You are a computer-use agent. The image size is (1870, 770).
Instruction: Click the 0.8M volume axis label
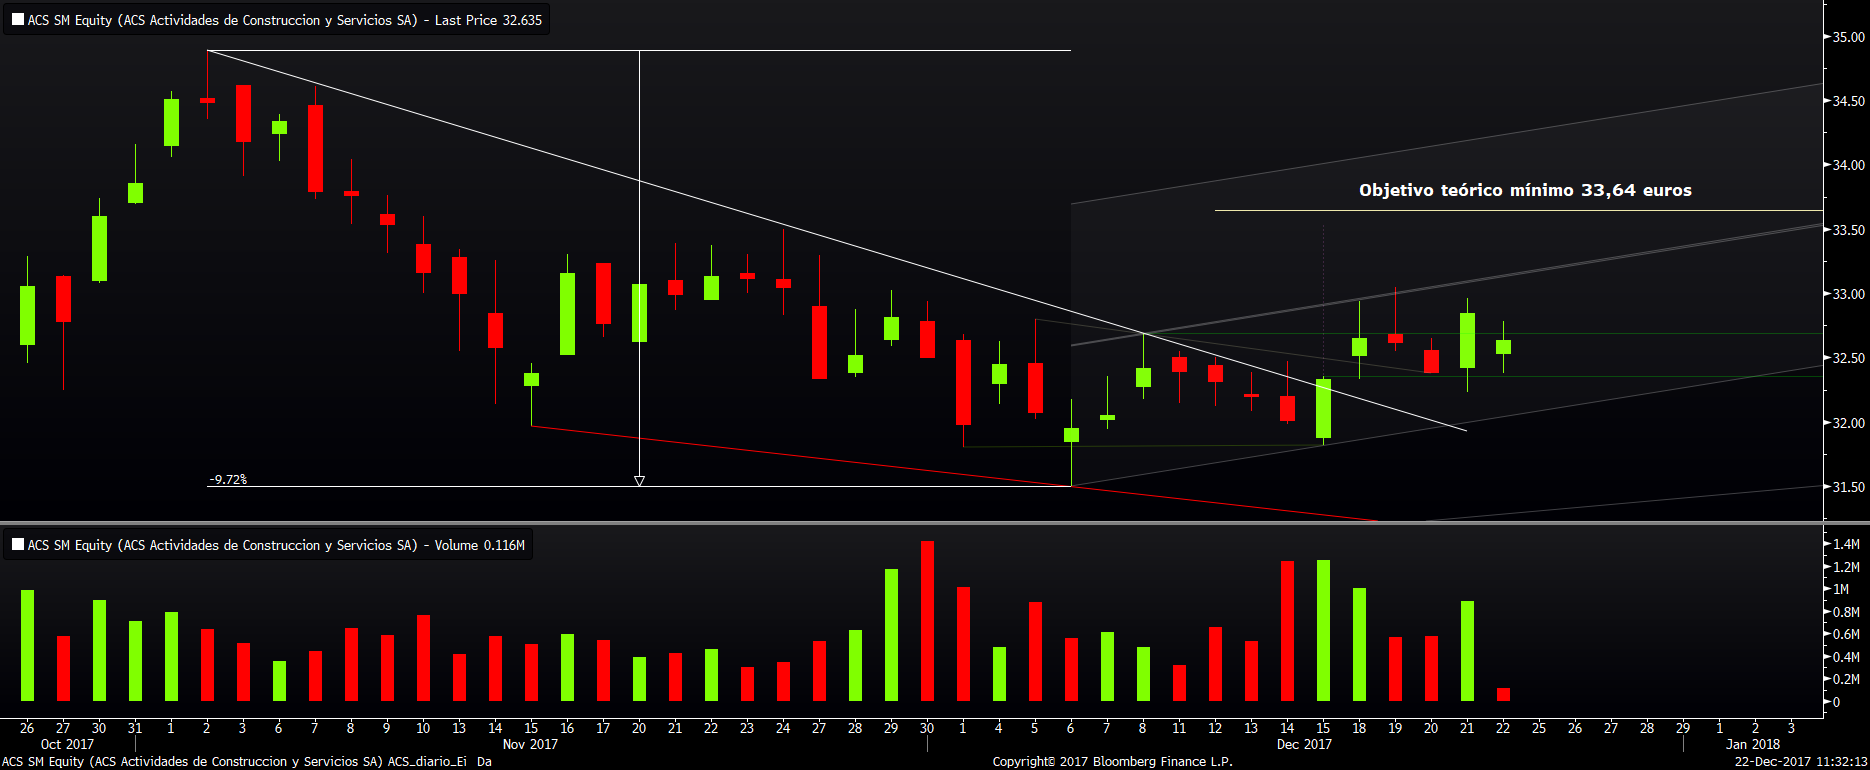click(x=1846, y=612)
